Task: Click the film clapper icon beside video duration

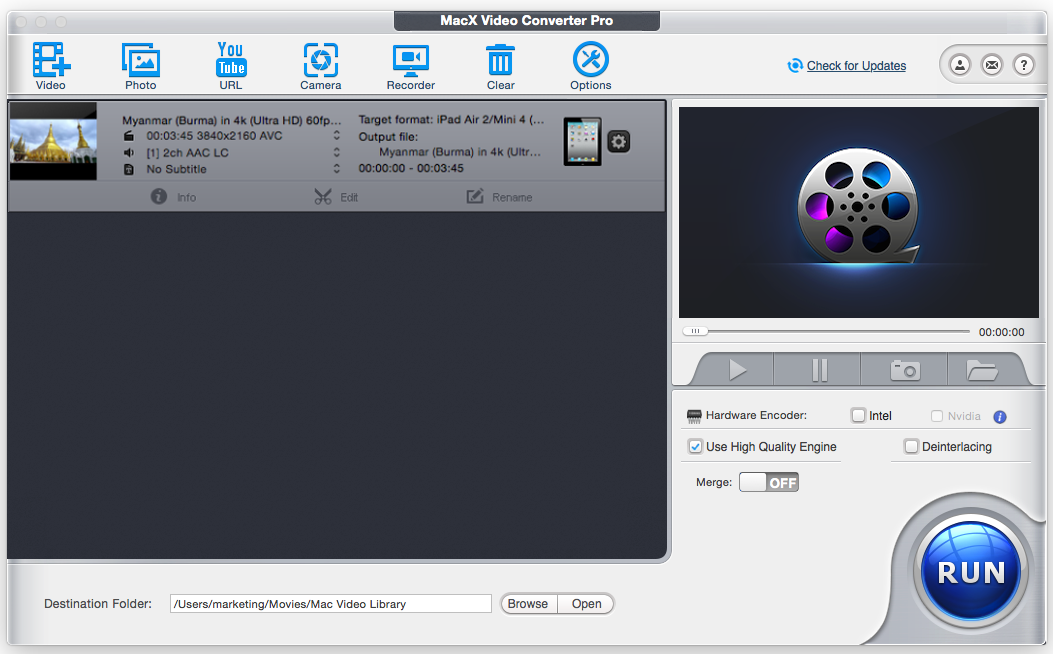Action: click(129, 136)
